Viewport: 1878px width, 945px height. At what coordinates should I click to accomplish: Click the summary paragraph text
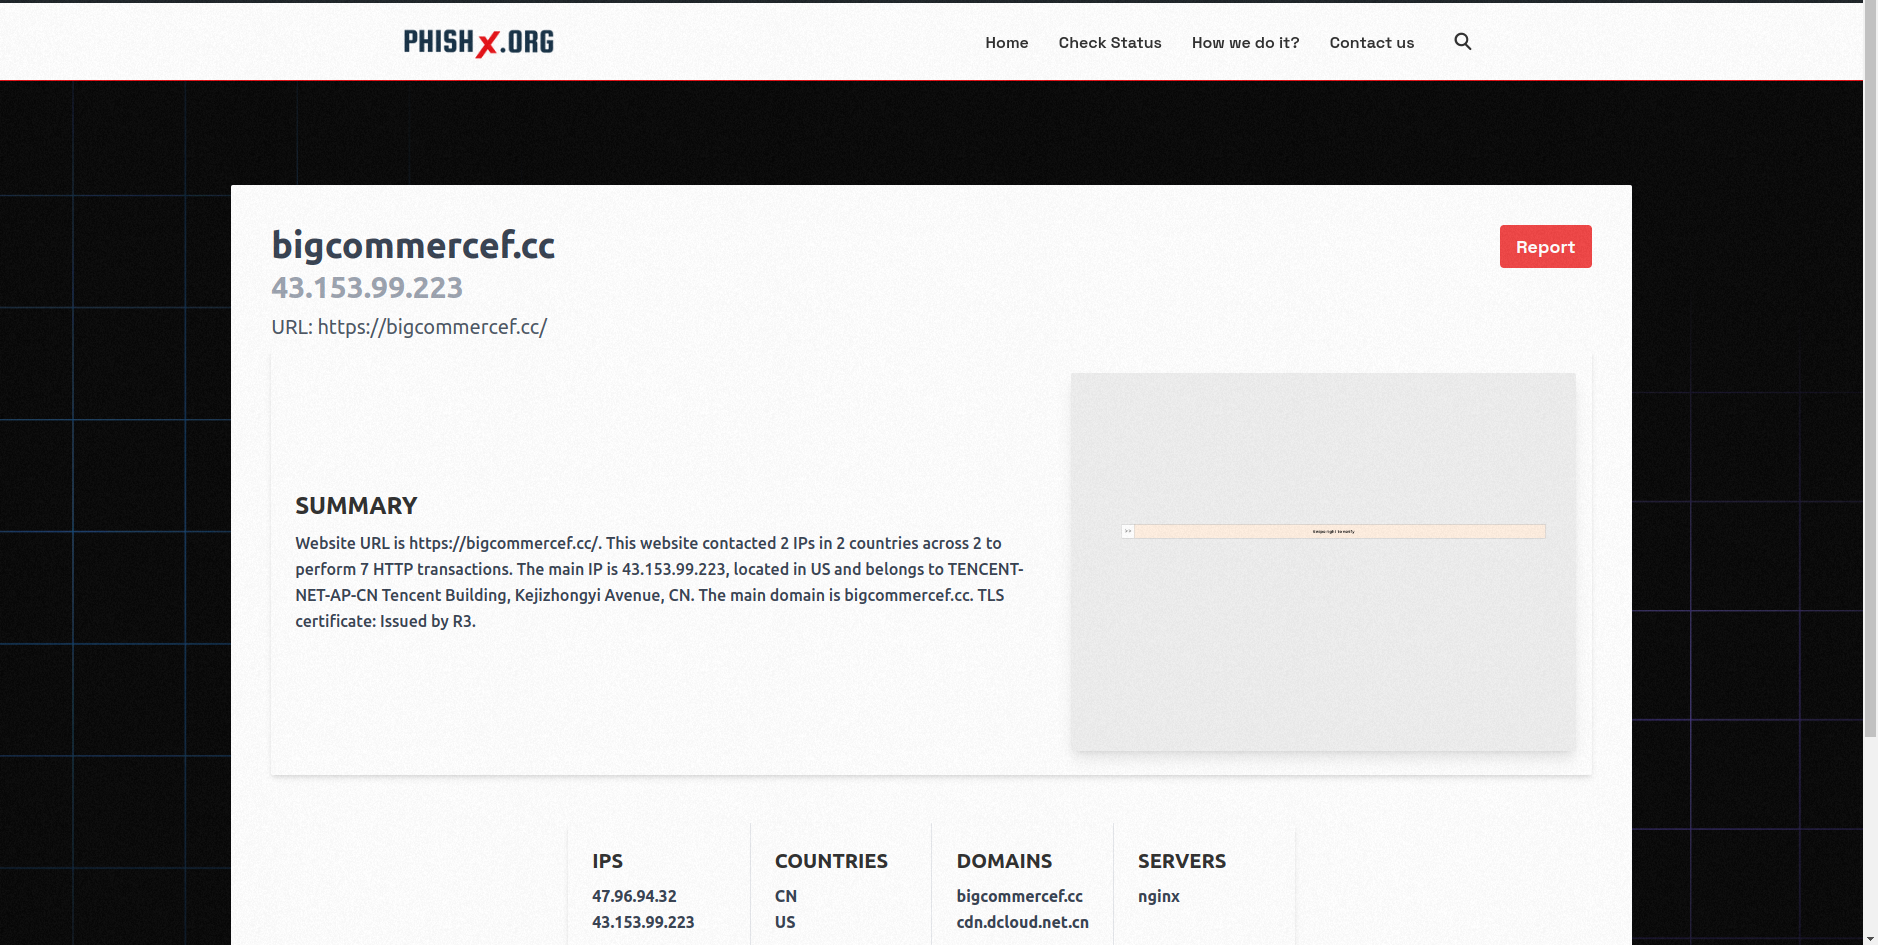pyautogui.click(x=659, y=582)
